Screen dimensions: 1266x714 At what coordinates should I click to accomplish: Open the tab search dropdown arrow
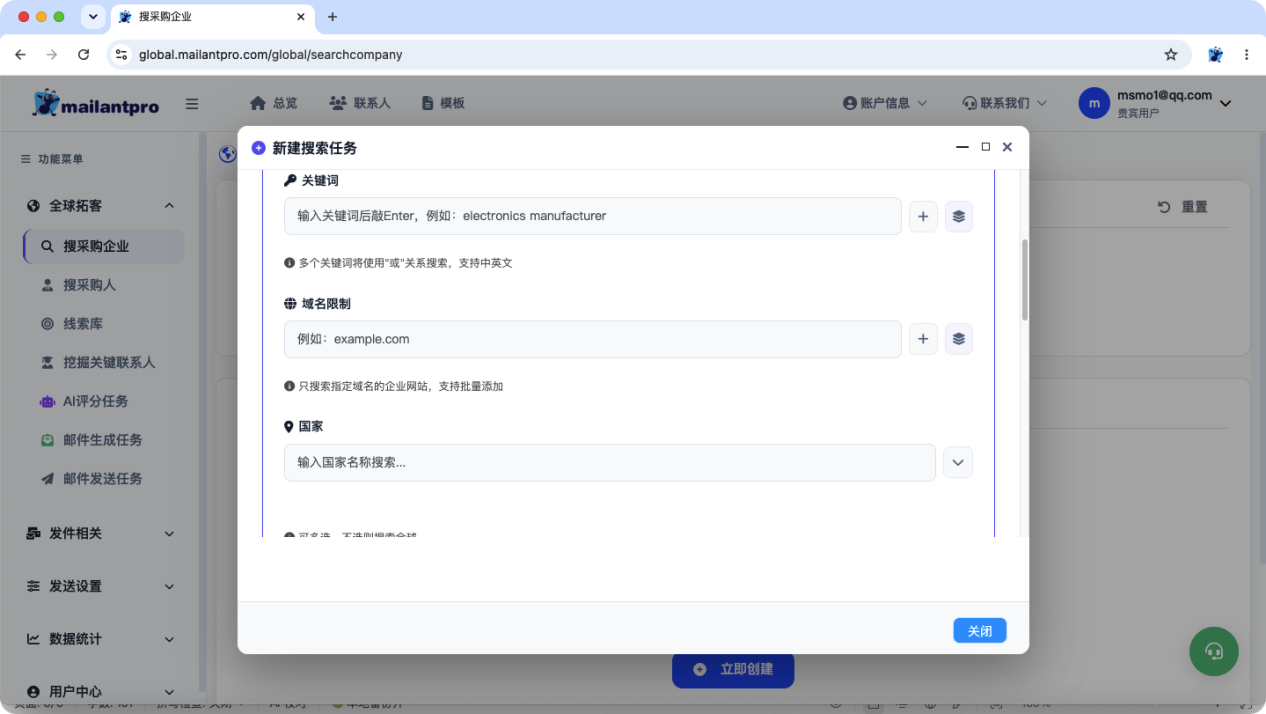pos(93,17)
